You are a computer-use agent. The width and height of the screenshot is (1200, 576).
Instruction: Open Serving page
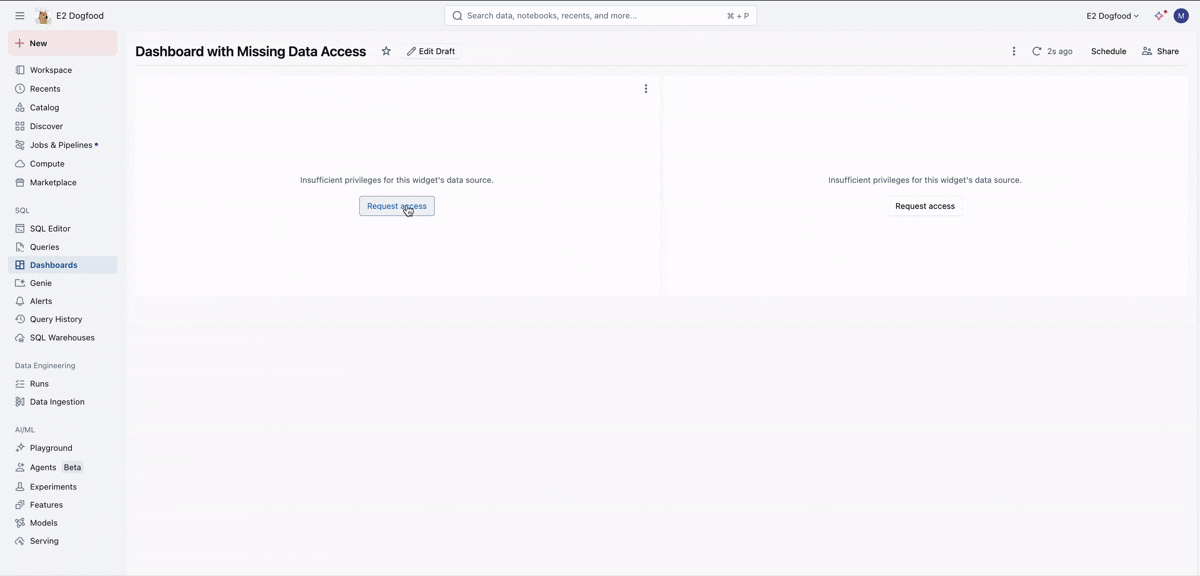point(62,541)
